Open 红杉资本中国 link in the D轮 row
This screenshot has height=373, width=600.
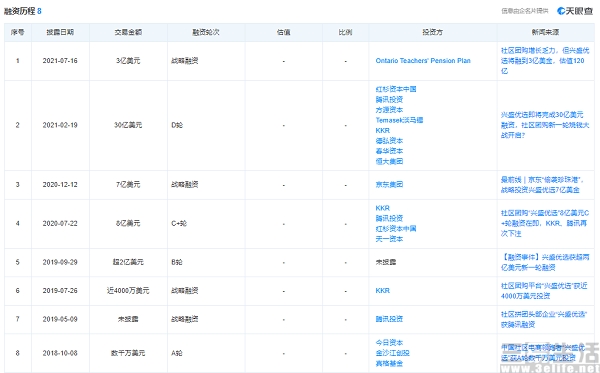[x=396, y=89]
